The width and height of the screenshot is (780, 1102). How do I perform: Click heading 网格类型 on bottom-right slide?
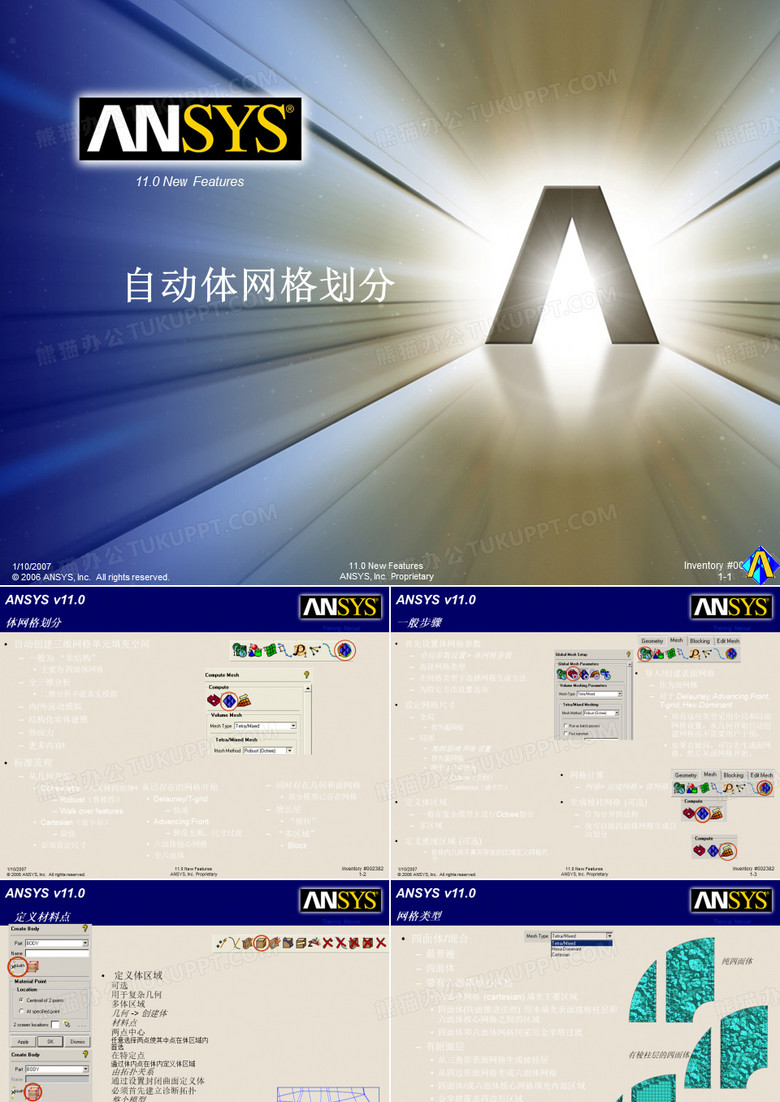[420, 916]
